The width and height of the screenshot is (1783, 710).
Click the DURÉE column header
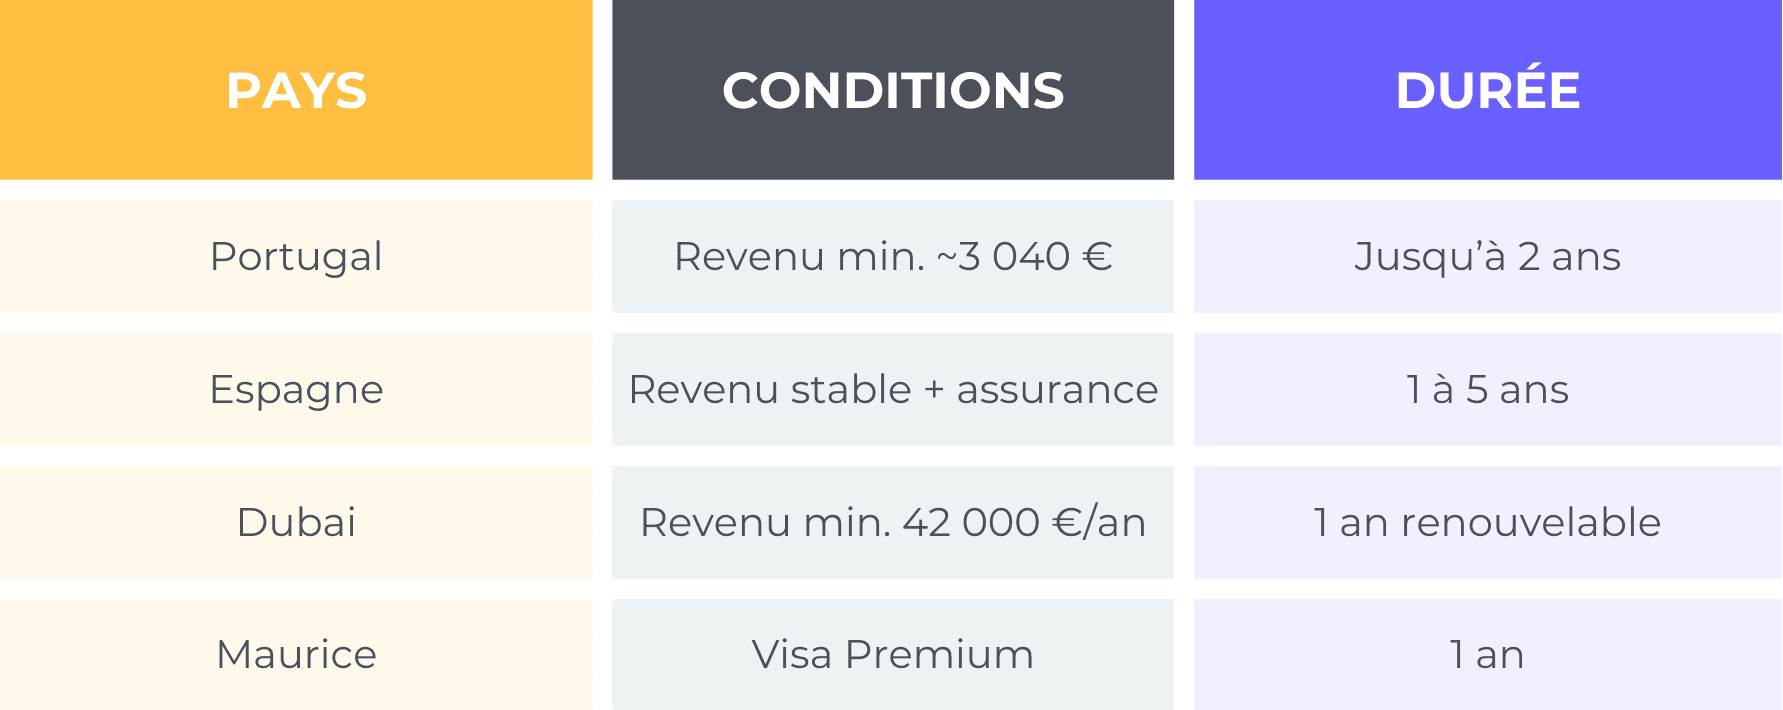point(1487,90)
